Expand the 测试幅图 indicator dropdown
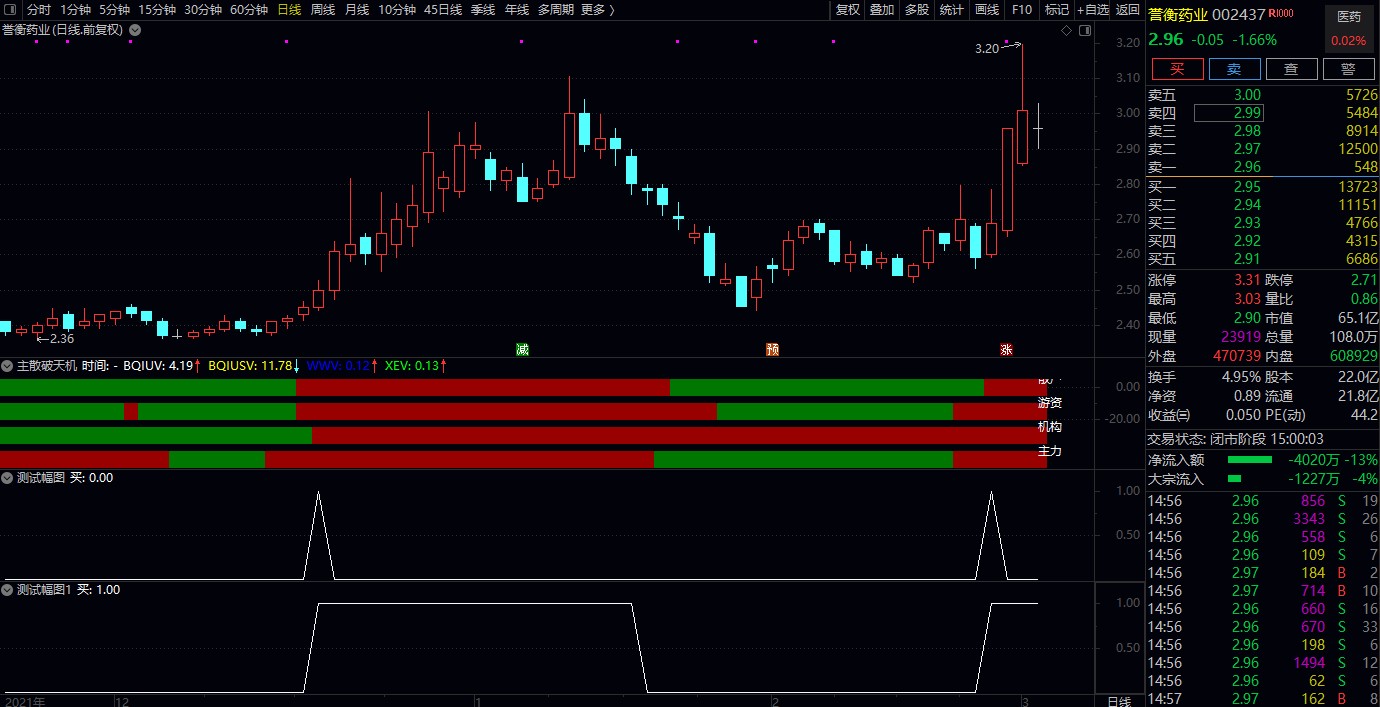Screen dimensions: 1380x707 (x=8, y=478)
